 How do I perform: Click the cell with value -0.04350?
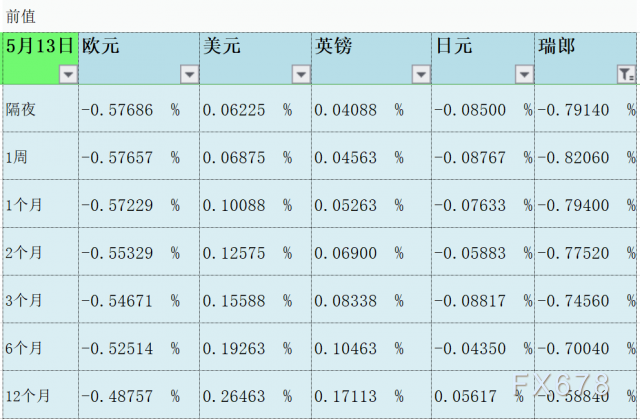pos(483,347)
